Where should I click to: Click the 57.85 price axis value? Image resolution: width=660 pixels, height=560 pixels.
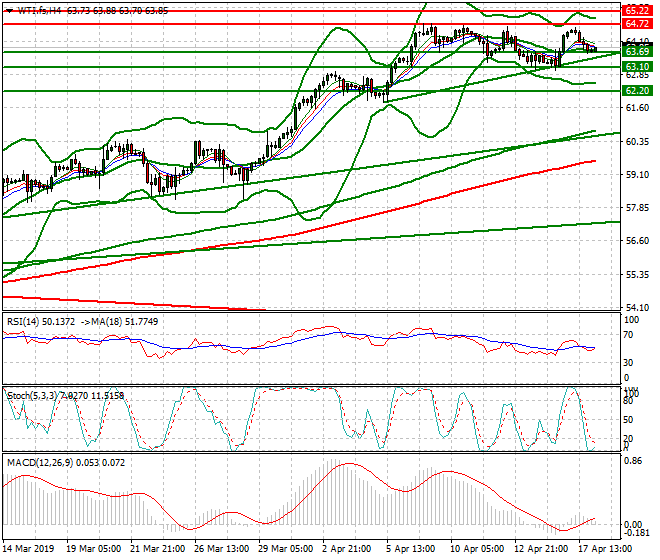[637, 208]
